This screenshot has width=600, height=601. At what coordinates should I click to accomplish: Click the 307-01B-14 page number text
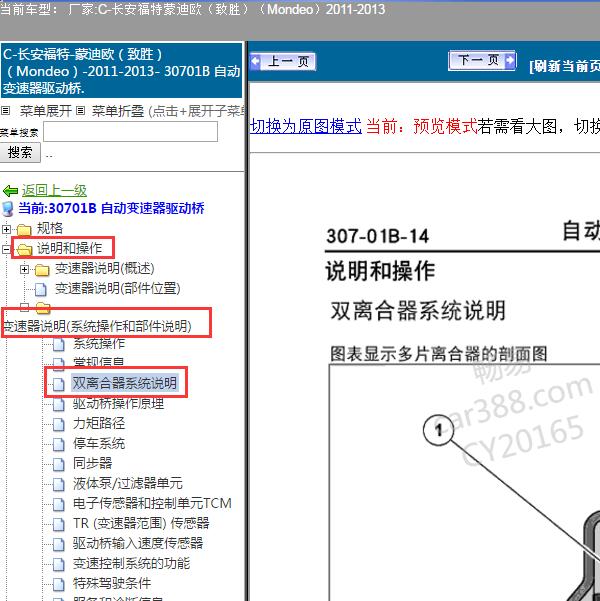tap(377, 236)
